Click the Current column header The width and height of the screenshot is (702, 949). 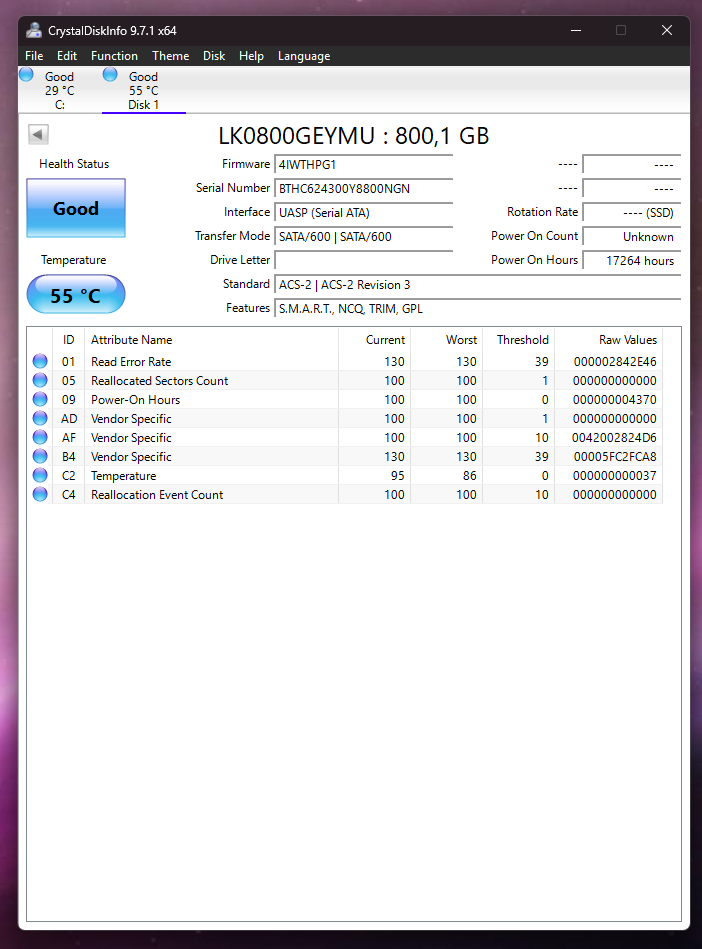click(x=375, y=340)
